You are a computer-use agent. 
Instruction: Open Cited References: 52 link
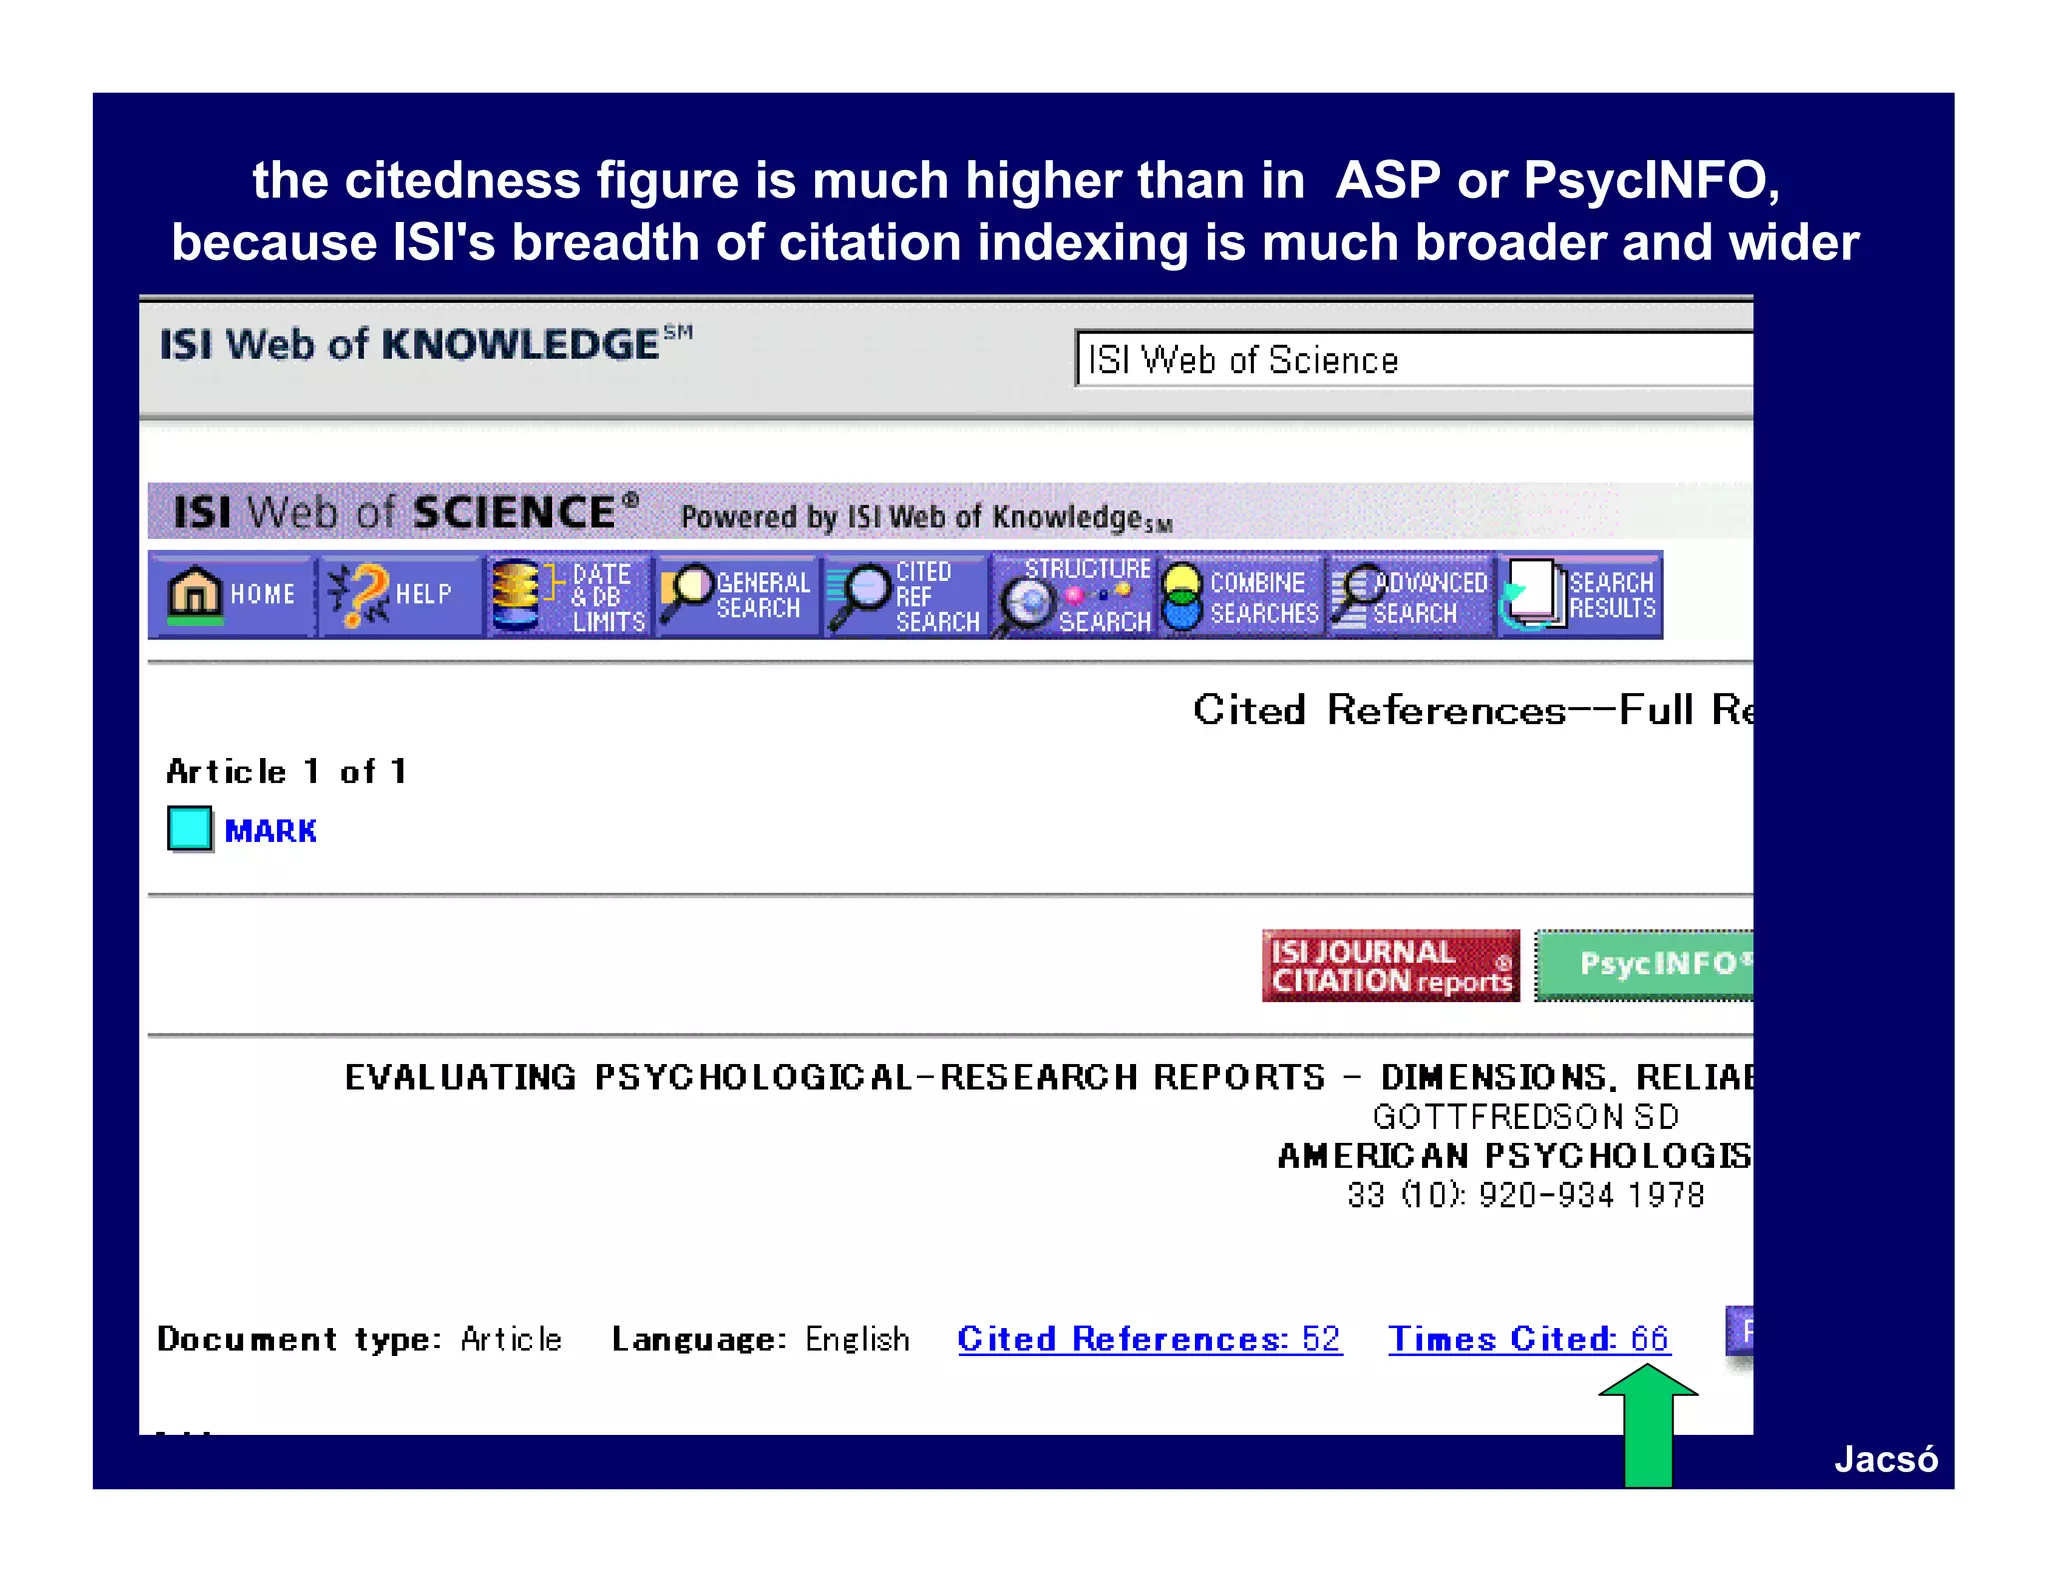pos(1149,1338)
